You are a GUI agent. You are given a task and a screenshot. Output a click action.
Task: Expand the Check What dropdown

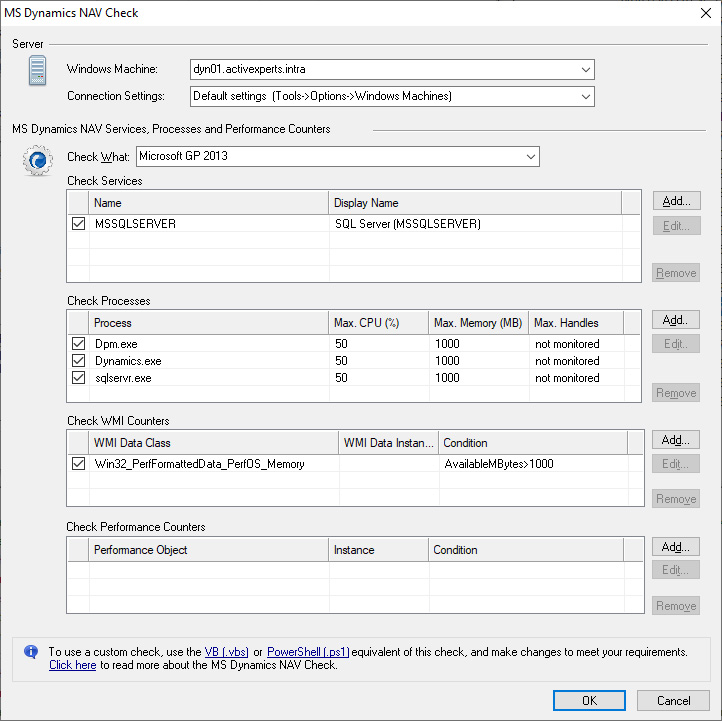click(530, 157)
